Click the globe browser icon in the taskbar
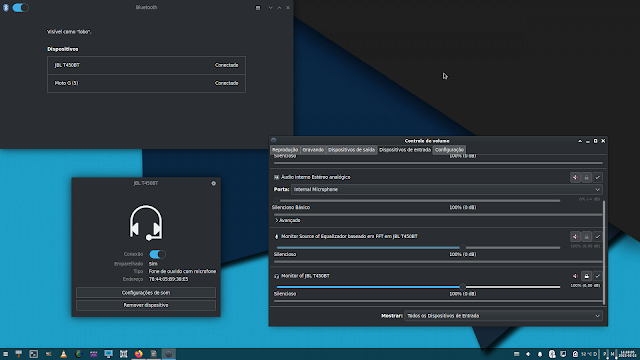 point(79,354)
